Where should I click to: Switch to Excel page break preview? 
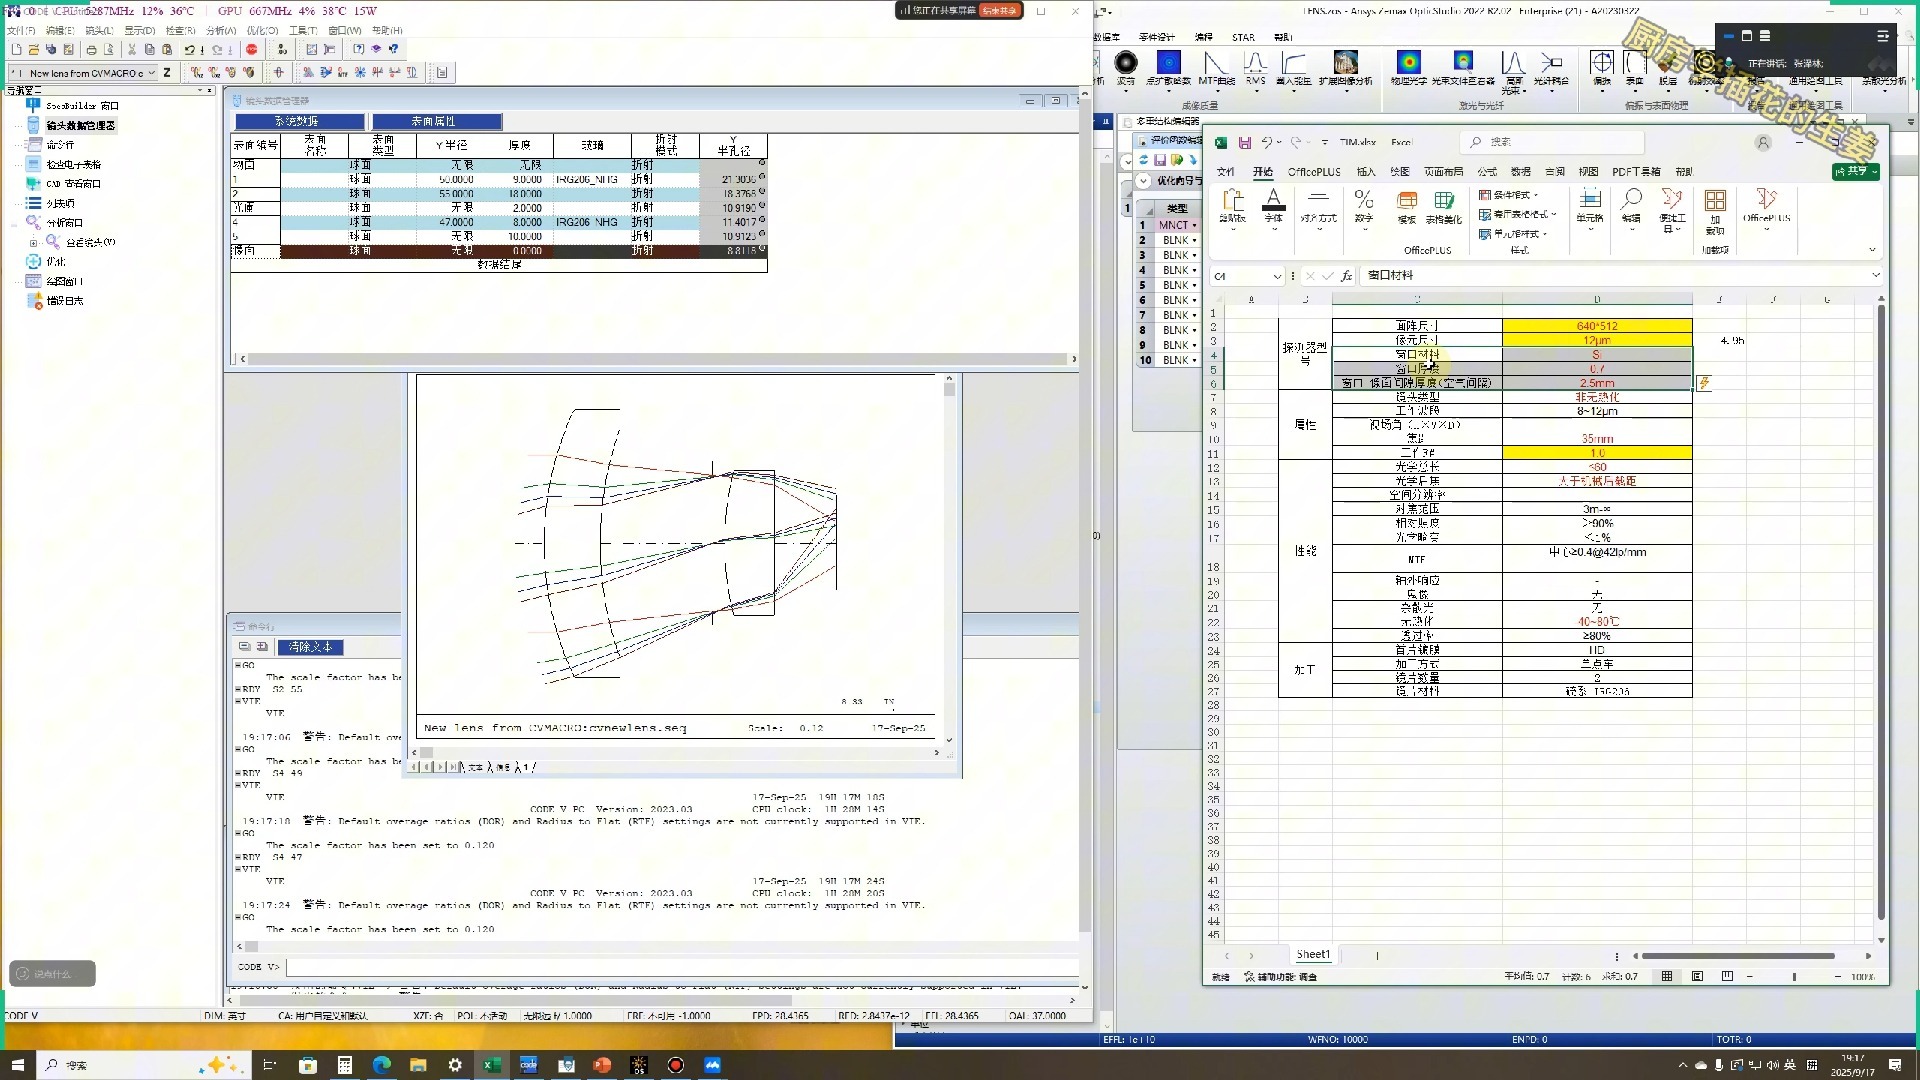click(1727, 977)
